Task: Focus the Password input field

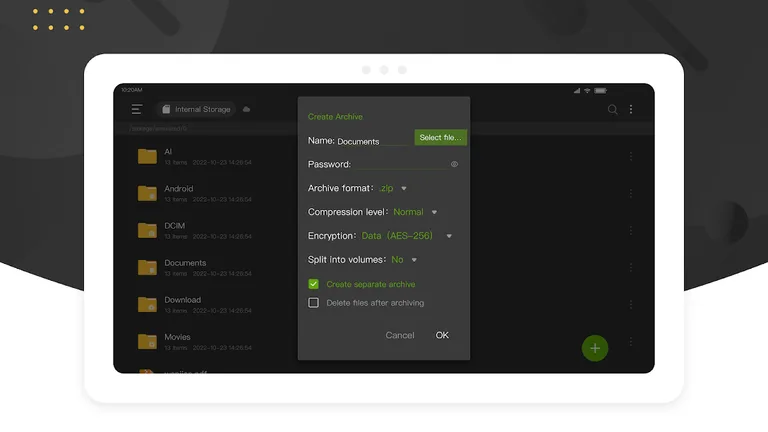Action: pos(402,165)
